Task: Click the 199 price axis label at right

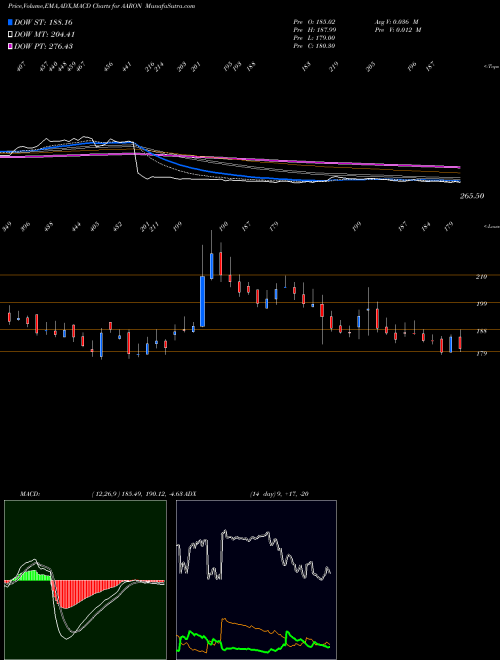Action: (x=481, y=304)
